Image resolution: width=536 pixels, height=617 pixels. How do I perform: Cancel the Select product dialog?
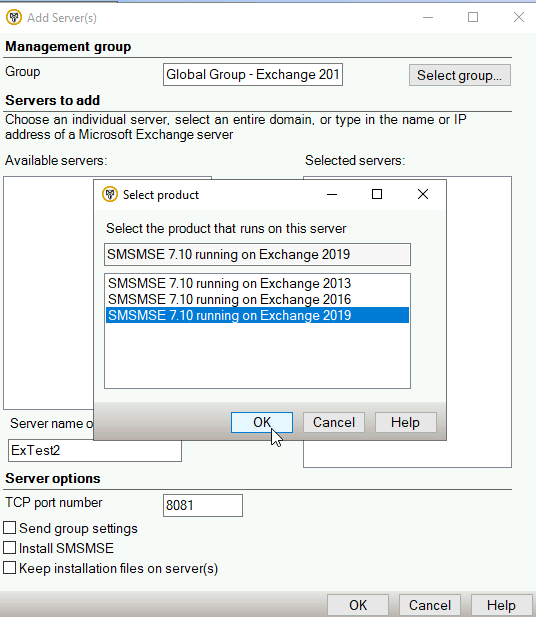[x=334, y=422]
